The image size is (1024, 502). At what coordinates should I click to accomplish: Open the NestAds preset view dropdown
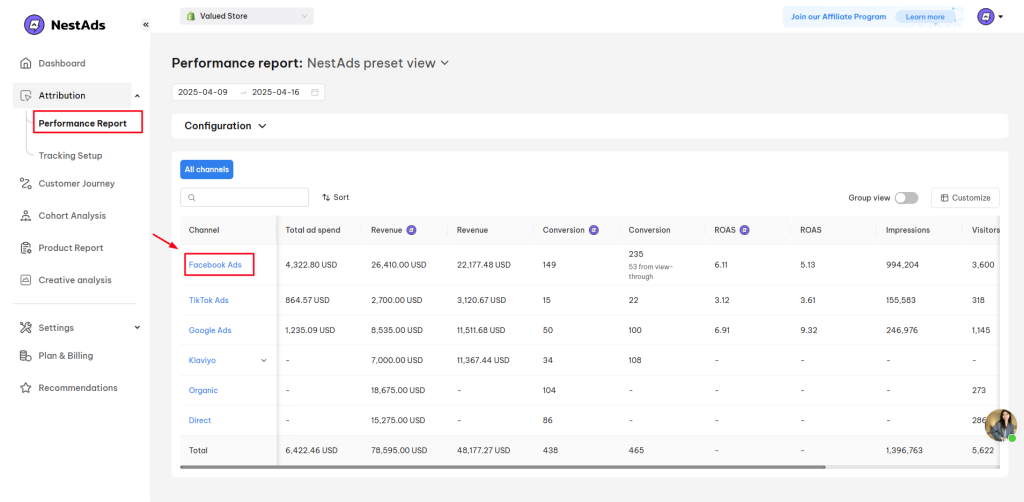coord(378,63)
